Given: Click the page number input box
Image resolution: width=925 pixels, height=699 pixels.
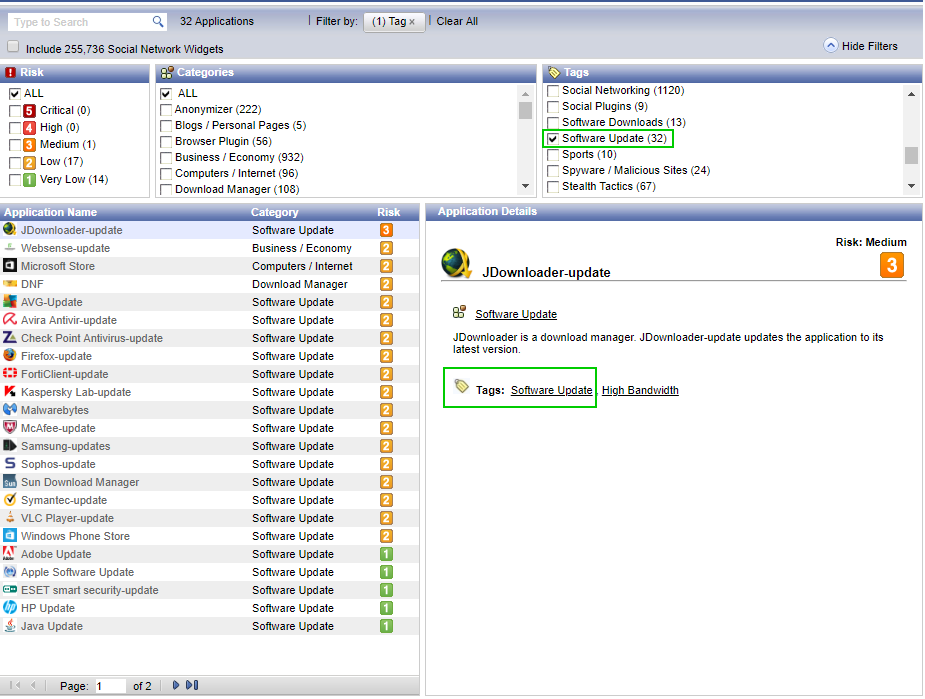Looking at the screenshot, I should click(x=110, y=685).
